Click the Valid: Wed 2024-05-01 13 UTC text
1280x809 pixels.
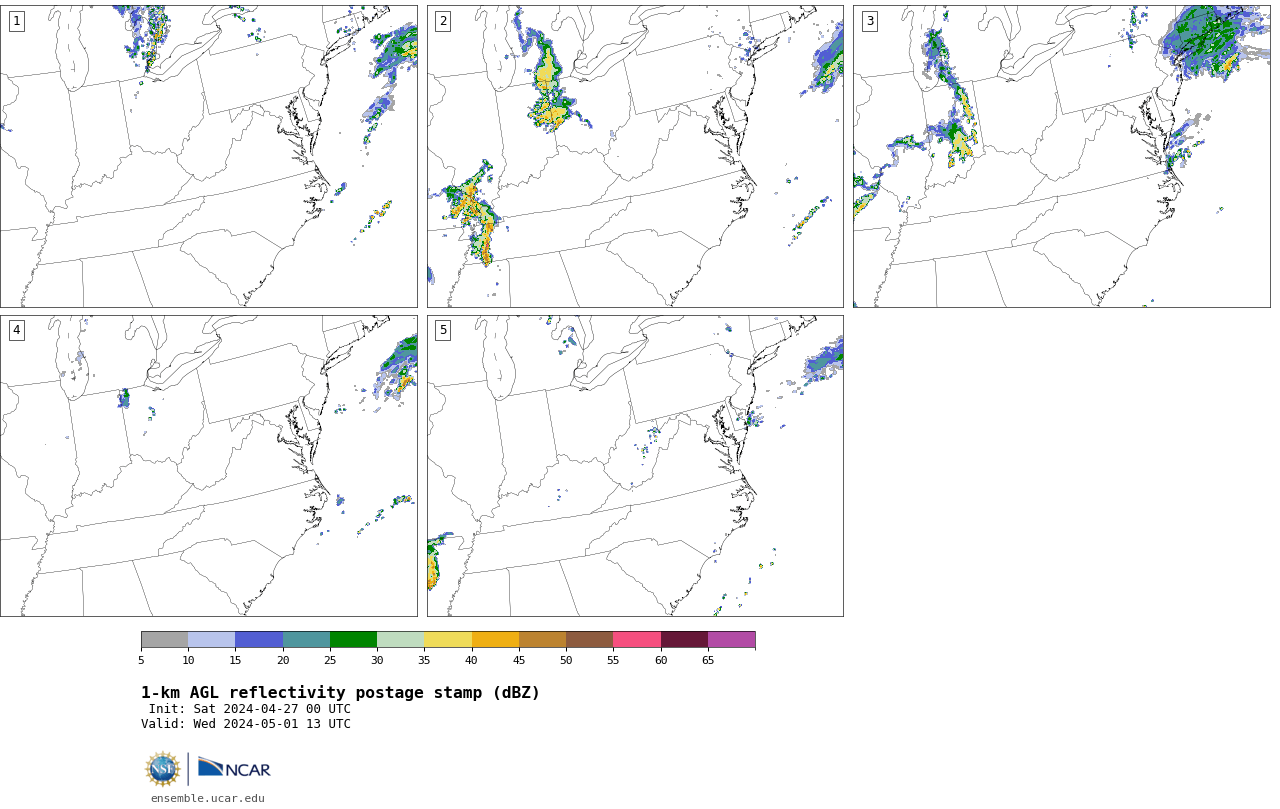[x=246, y=724]
